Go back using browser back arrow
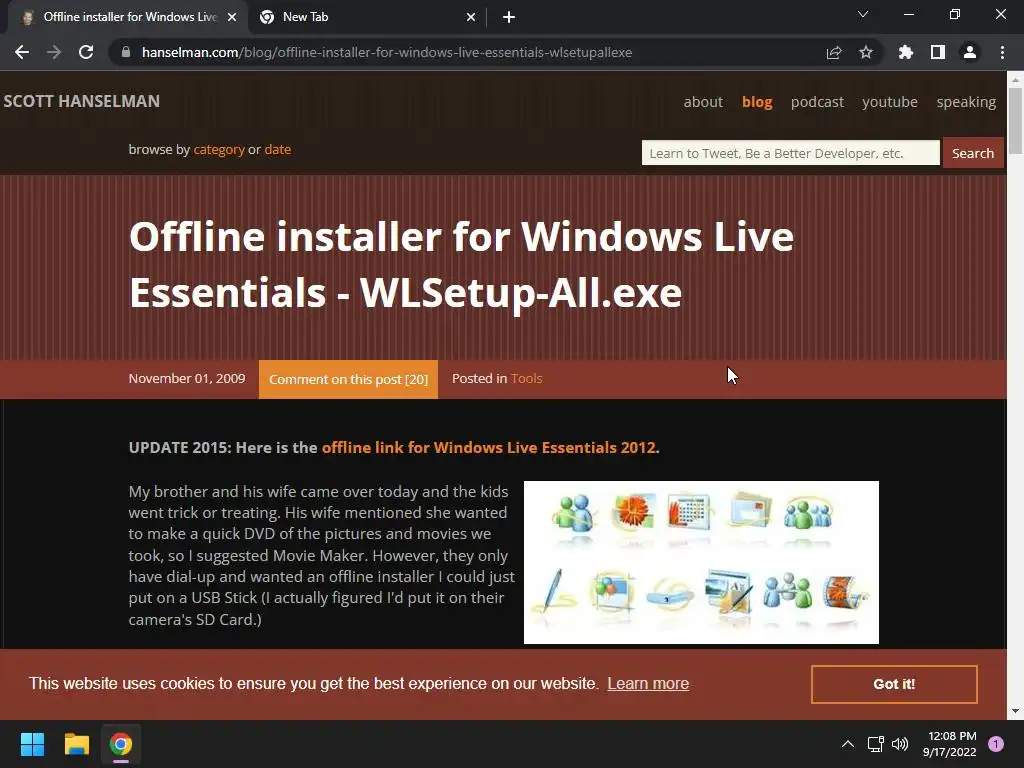The height and width of the screenshot is (768, 1024). click(x=22, y=52)
